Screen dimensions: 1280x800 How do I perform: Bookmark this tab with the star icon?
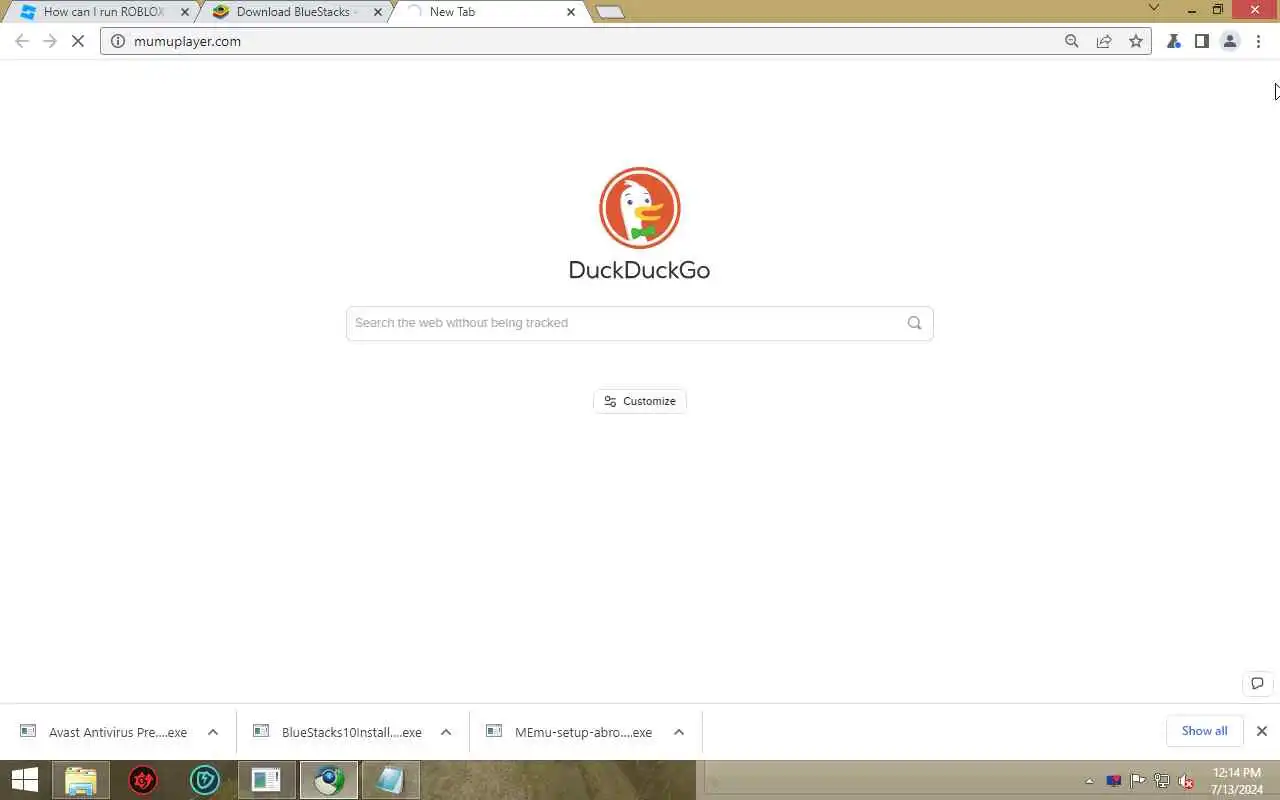click(1136, 41)
